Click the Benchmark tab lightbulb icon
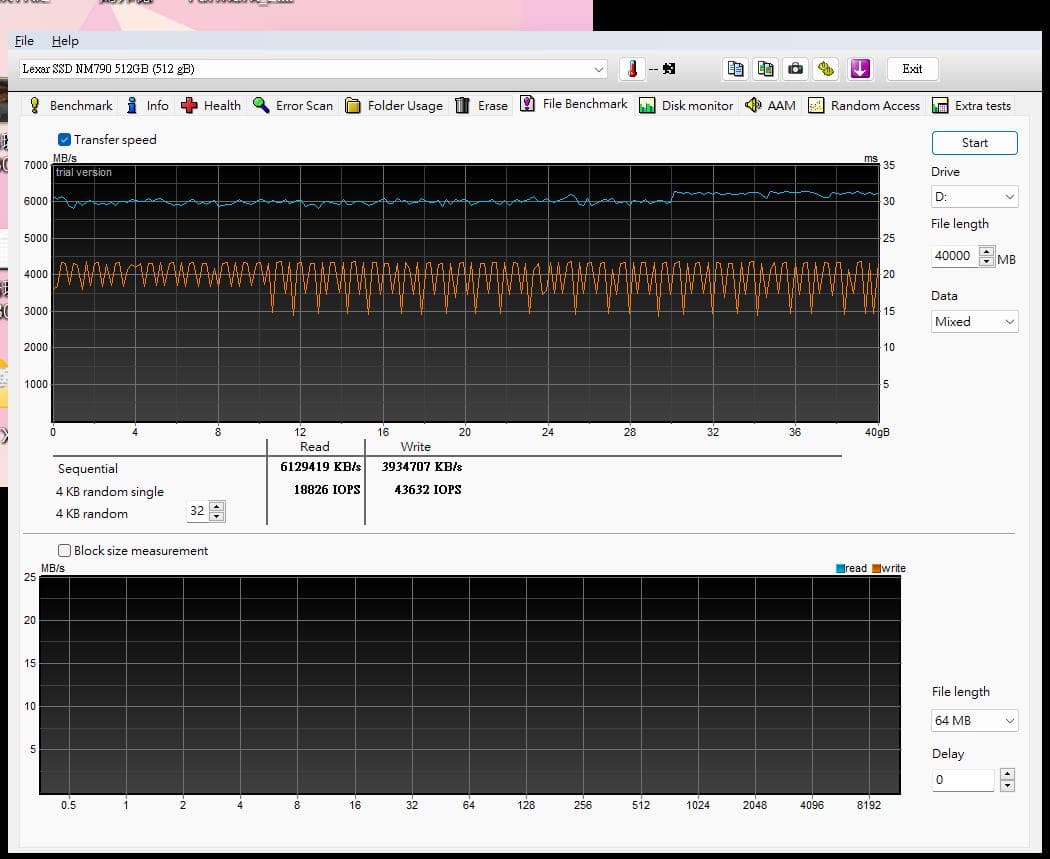Screen dimensions: 1050x859 35,105
